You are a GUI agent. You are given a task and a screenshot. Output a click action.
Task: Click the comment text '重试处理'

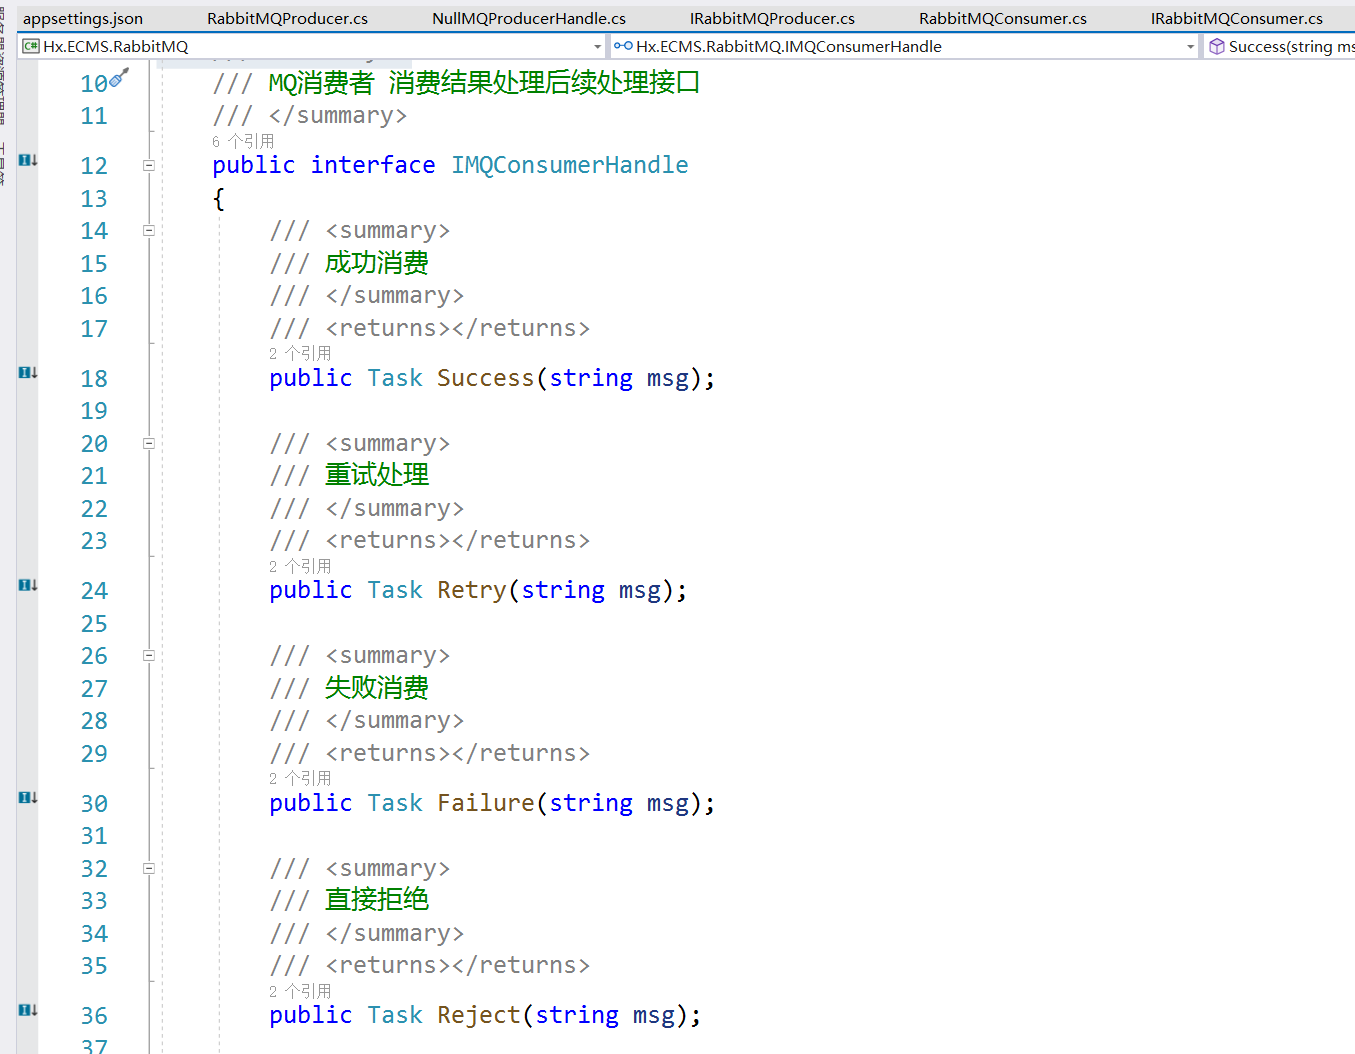point(377,475)
